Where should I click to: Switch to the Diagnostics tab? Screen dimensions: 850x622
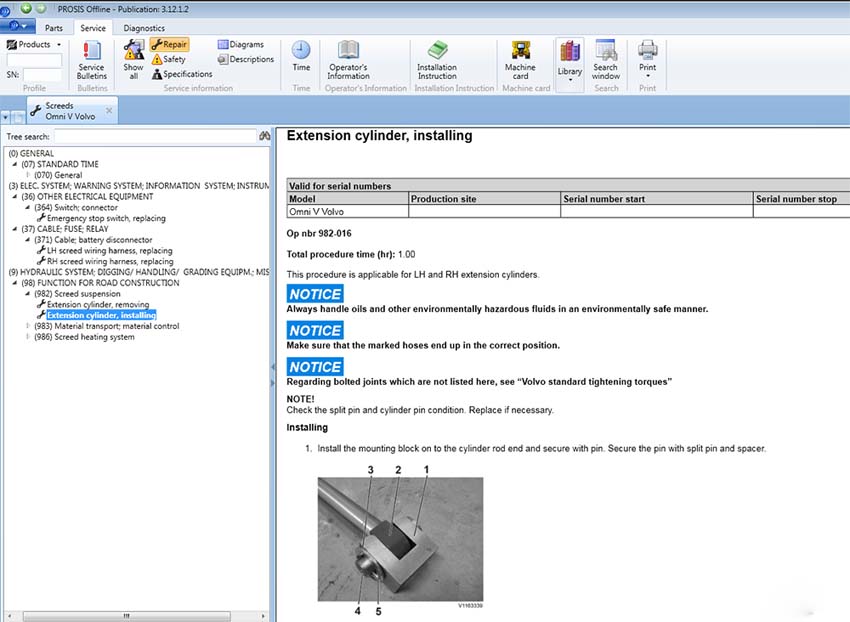[x=144, y=28]
